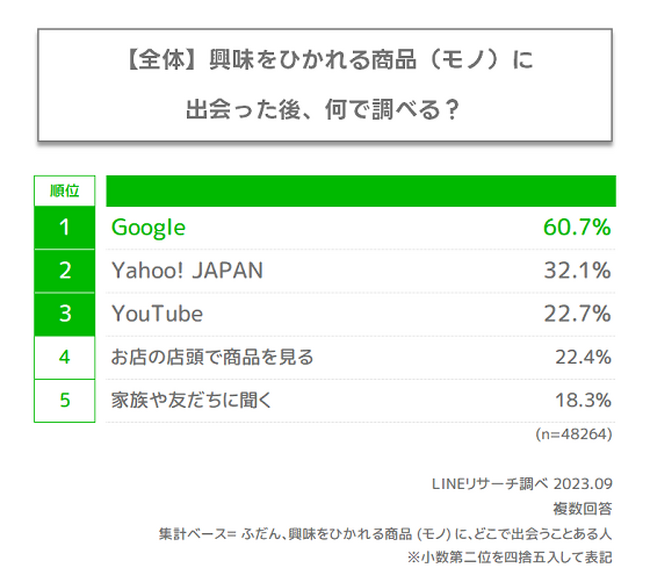Image resolution: width=650 pixels, height=568 pixels.
Task: Select the 22.7% percentage
Action: pos(576,314)
